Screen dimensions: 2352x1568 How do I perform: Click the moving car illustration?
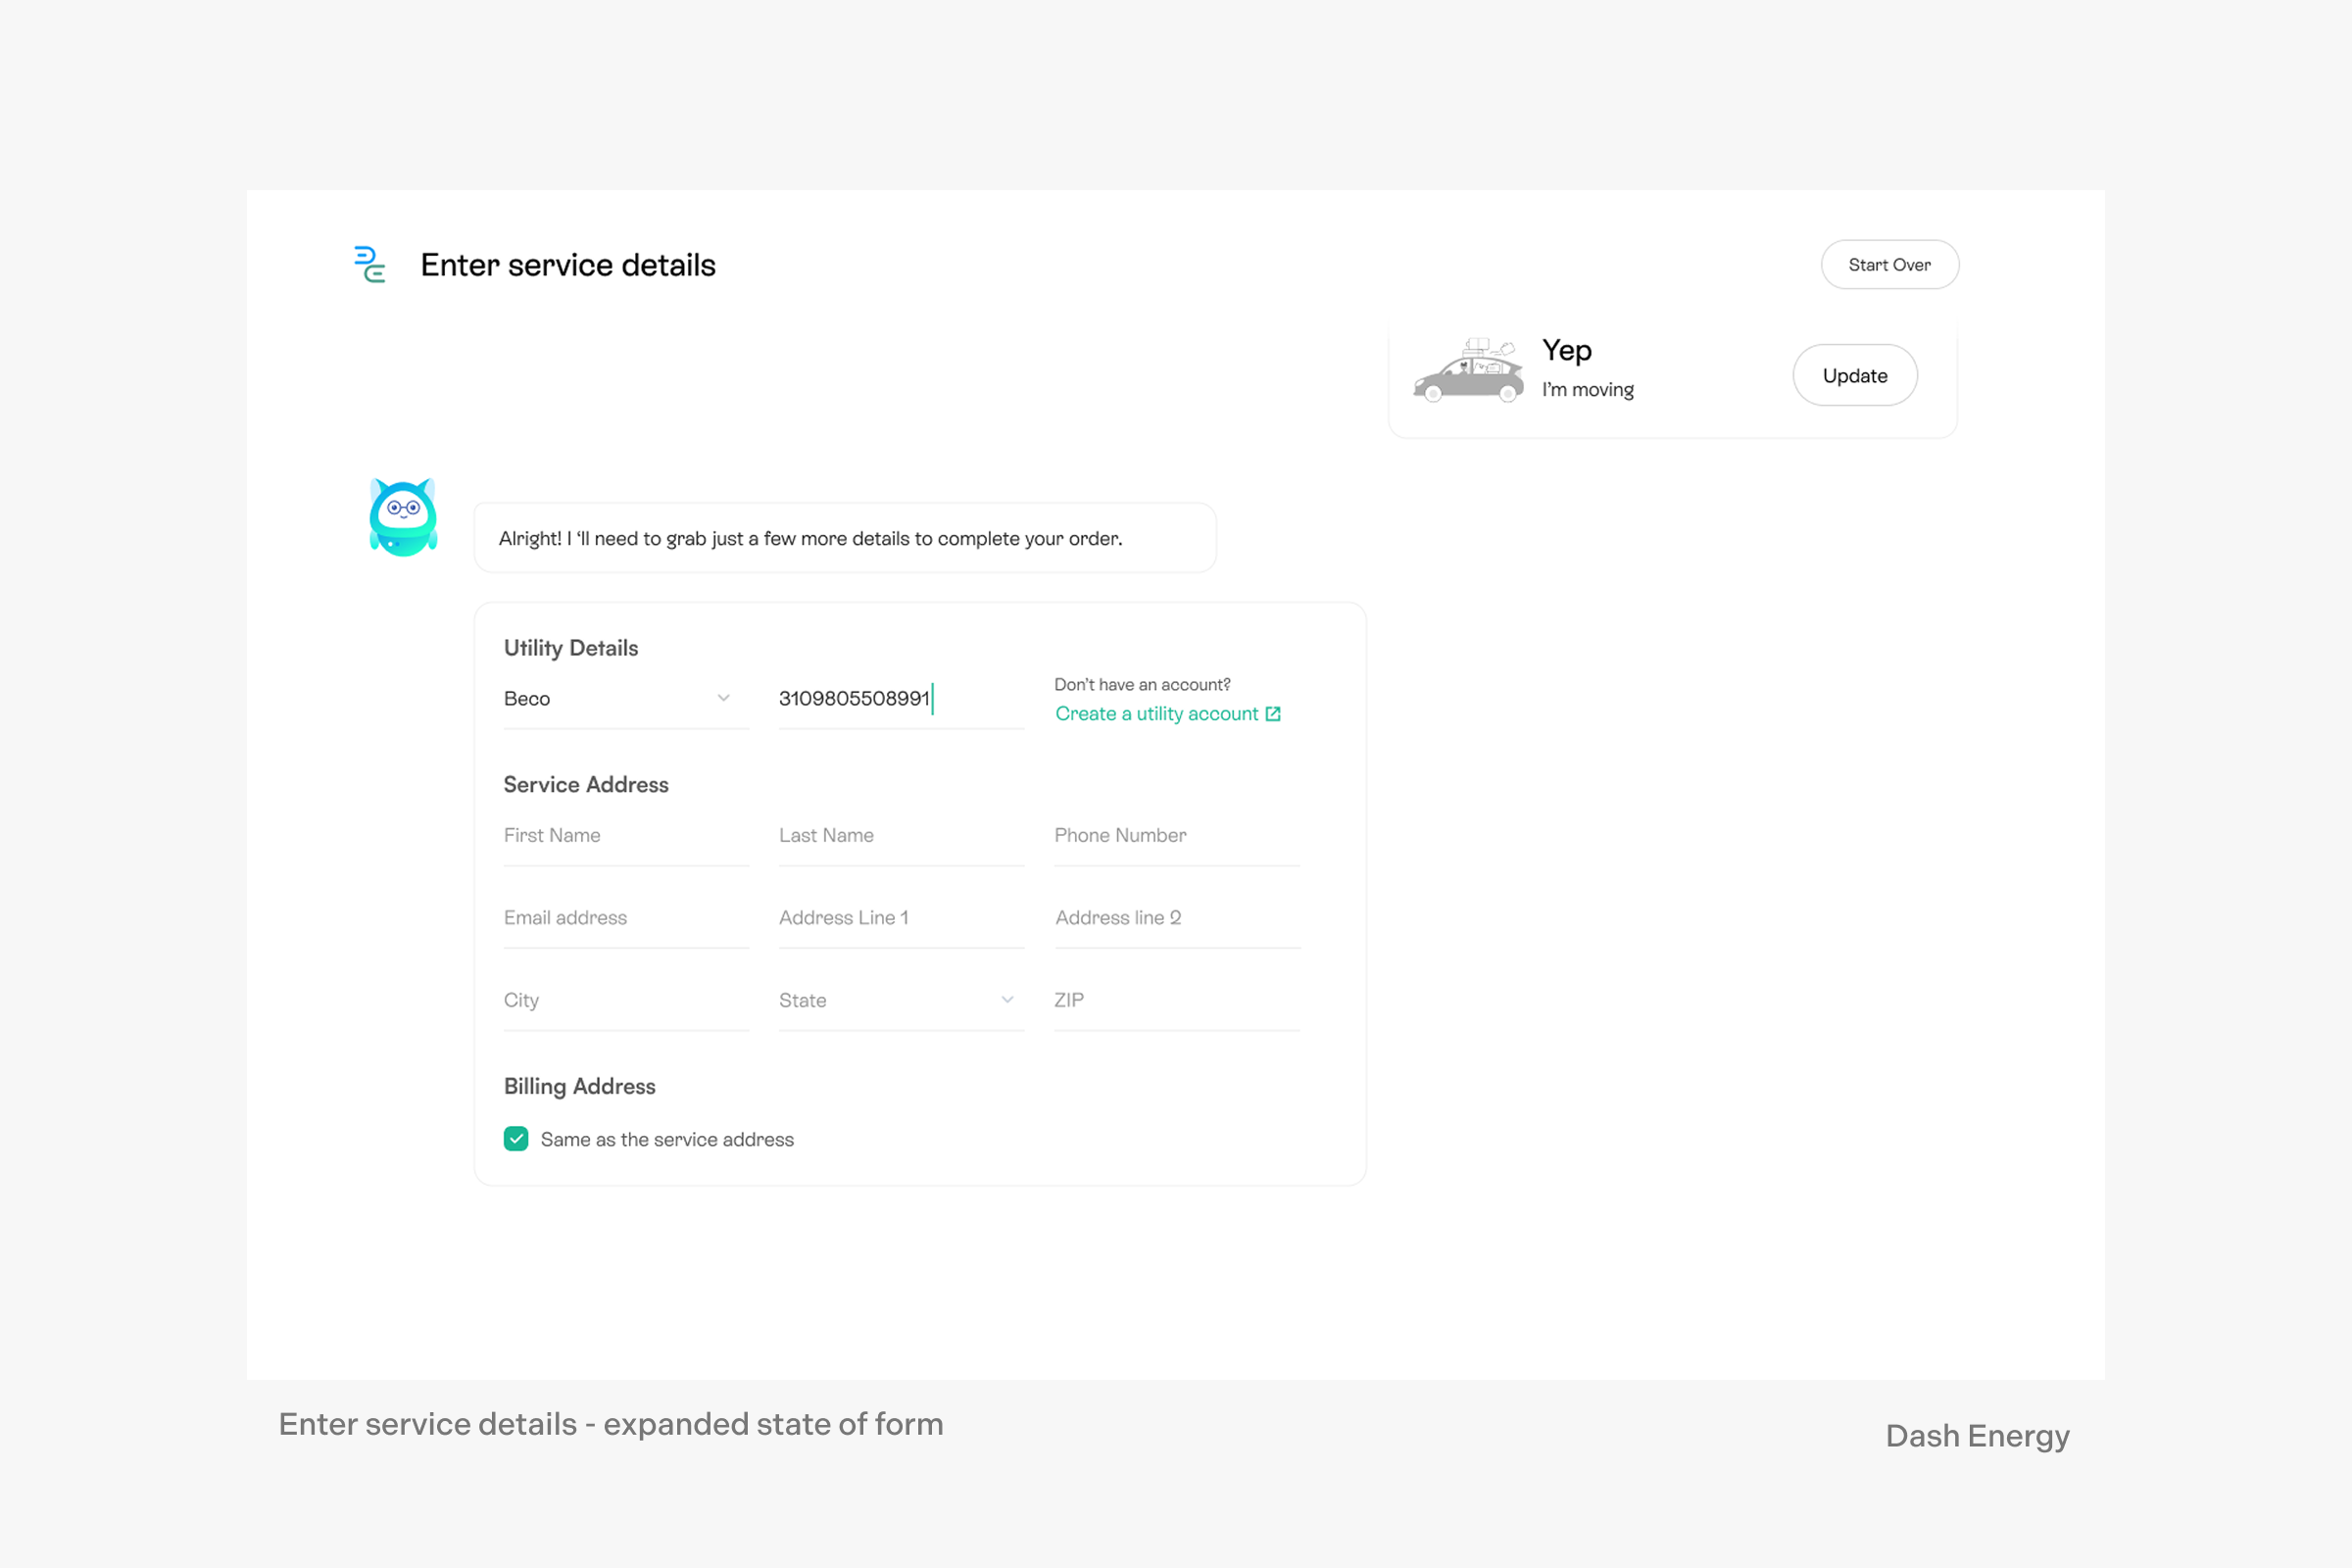[1467, 372]
